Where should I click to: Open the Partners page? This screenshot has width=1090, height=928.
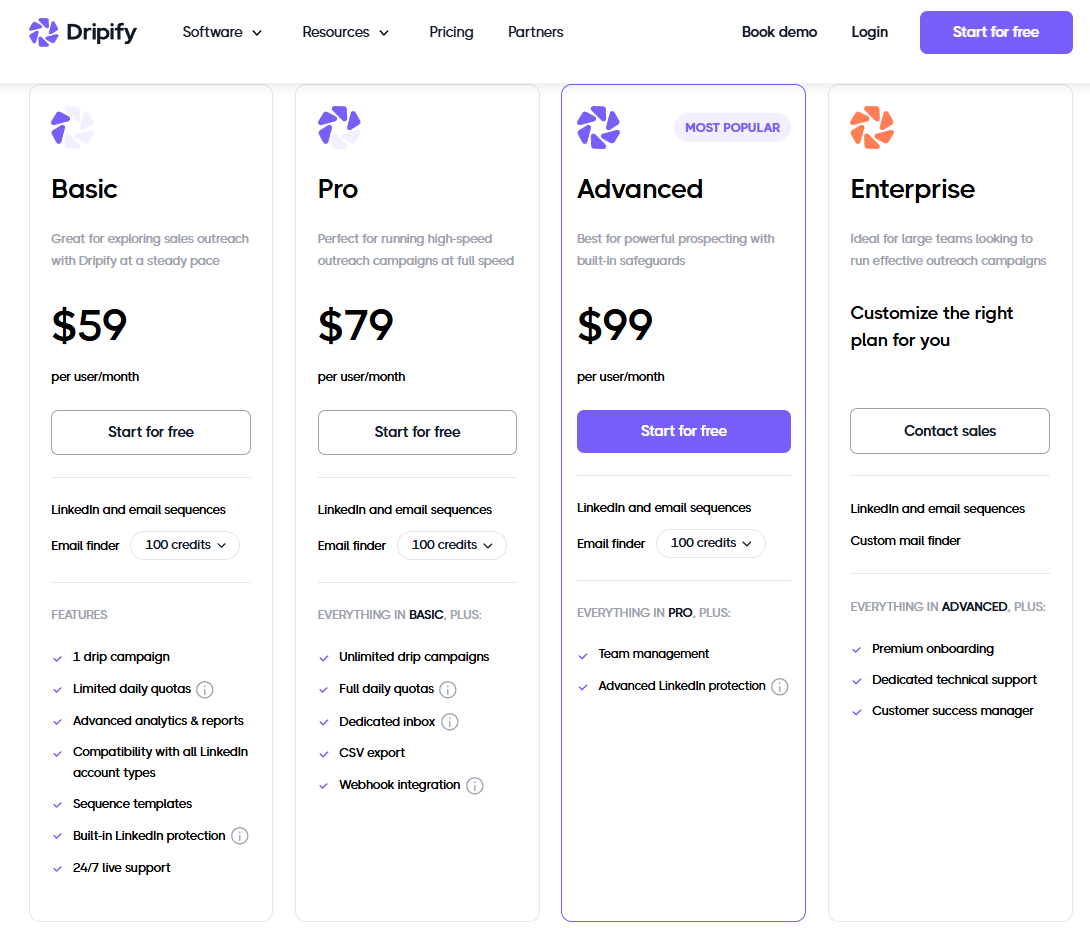tap(535, 32)
